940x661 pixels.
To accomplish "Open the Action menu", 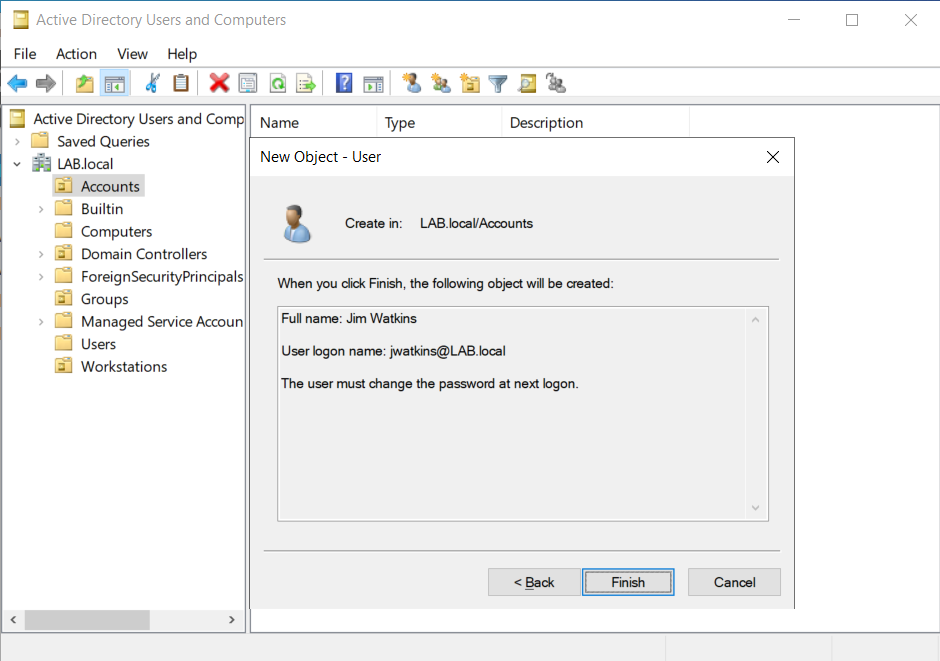I will point(76,54).
